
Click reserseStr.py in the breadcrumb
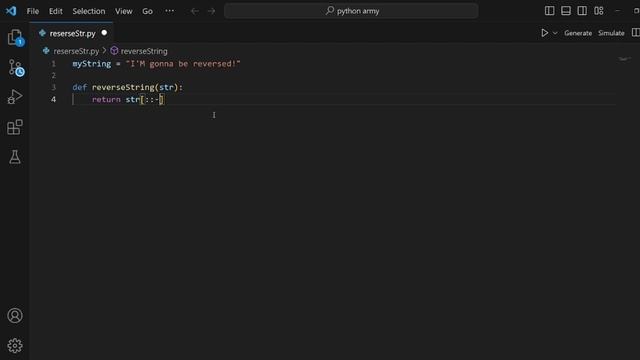click(76, 51)
